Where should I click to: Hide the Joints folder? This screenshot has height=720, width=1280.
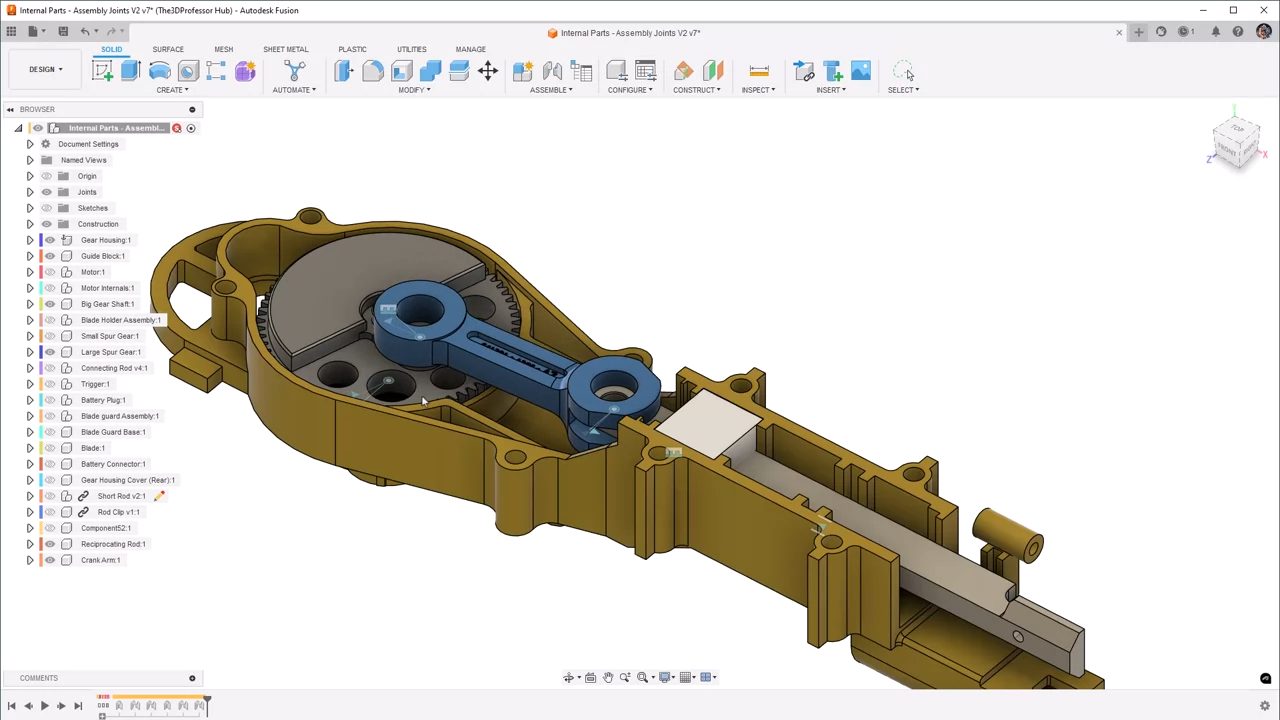46,192
